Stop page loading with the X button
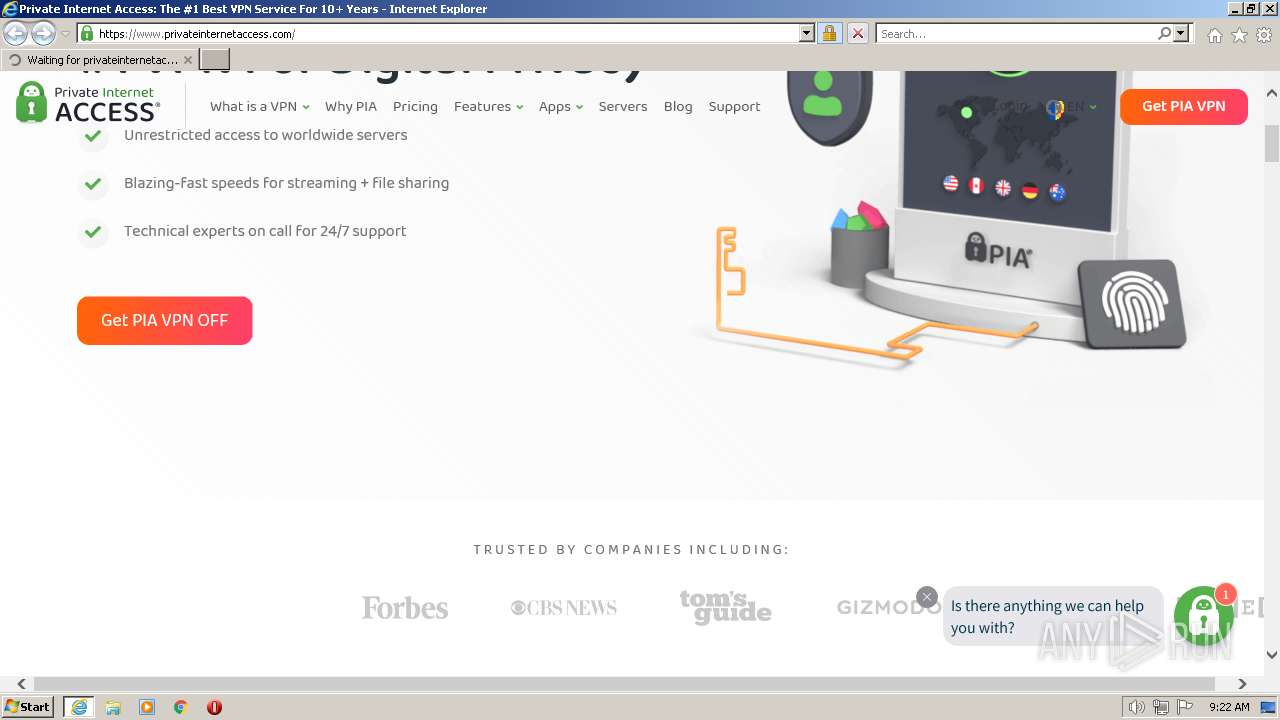This screenshot has height=720, width=1280. 857,33
